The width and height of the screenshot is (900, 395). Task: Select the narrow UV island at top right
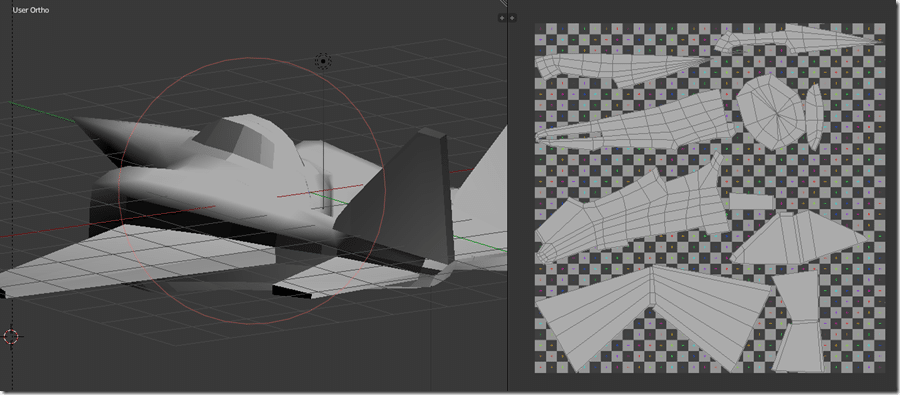798,39
